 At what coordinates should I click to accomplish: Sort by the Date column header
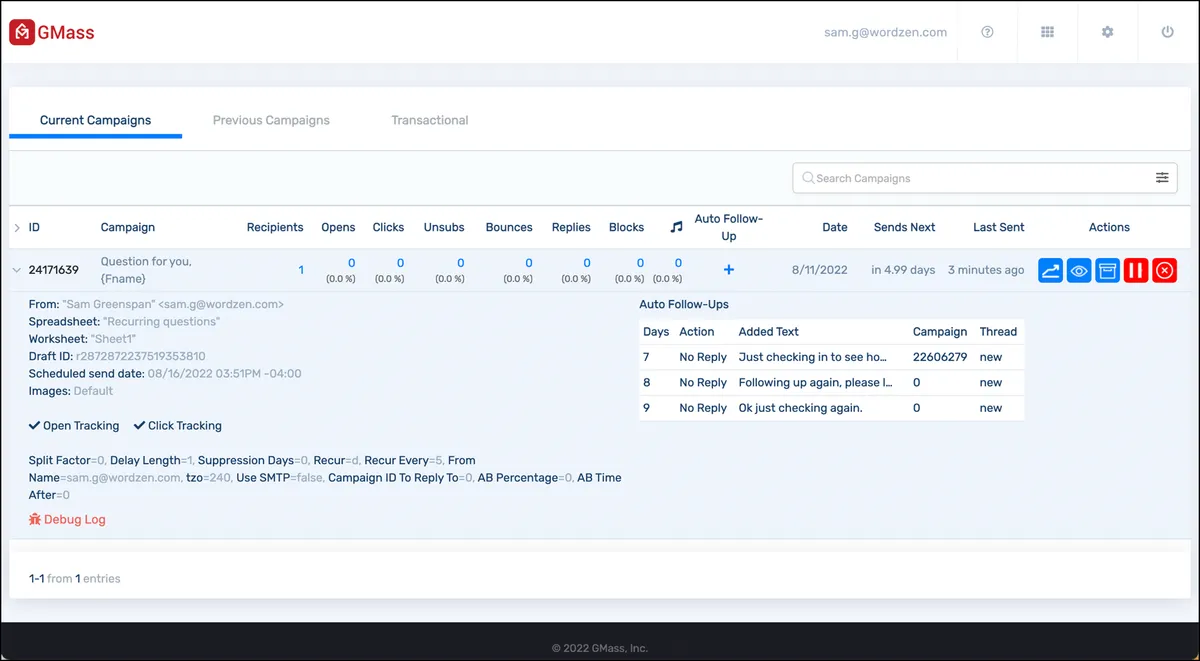coord(835,227)
